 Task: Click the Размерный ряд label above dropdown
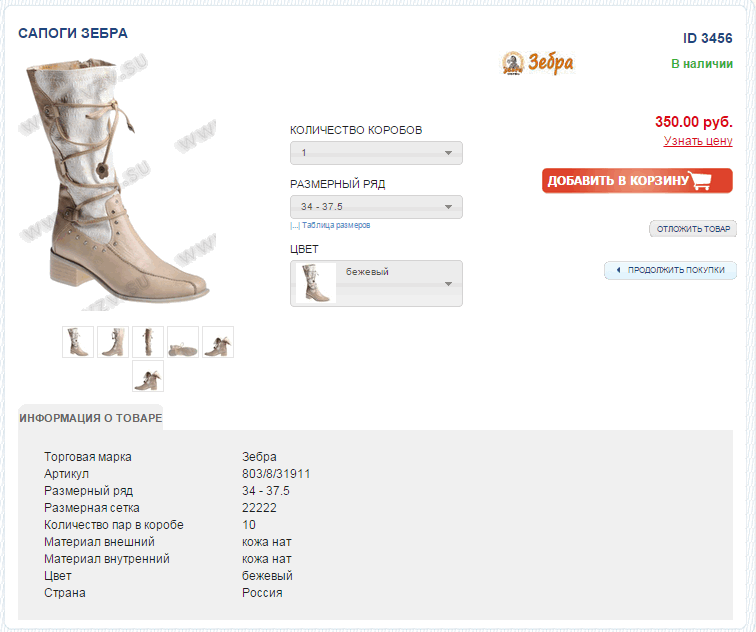pos(338,184)
